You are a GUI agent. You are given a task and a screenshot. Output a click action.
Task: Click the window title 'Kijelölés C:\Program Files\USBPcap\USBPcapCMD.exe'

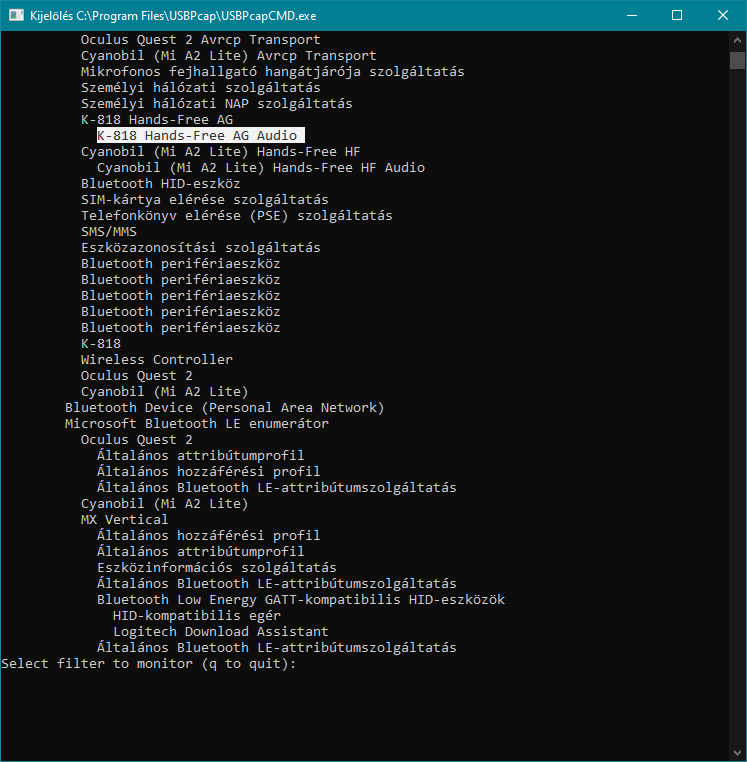173,16
